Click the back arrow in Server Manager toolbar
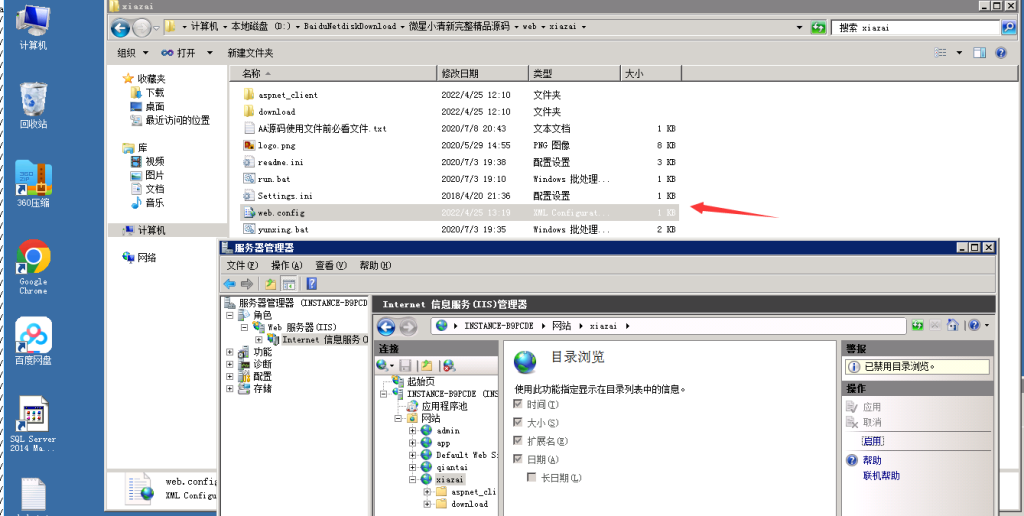1024x516 pixels. (x=229, y=283)
